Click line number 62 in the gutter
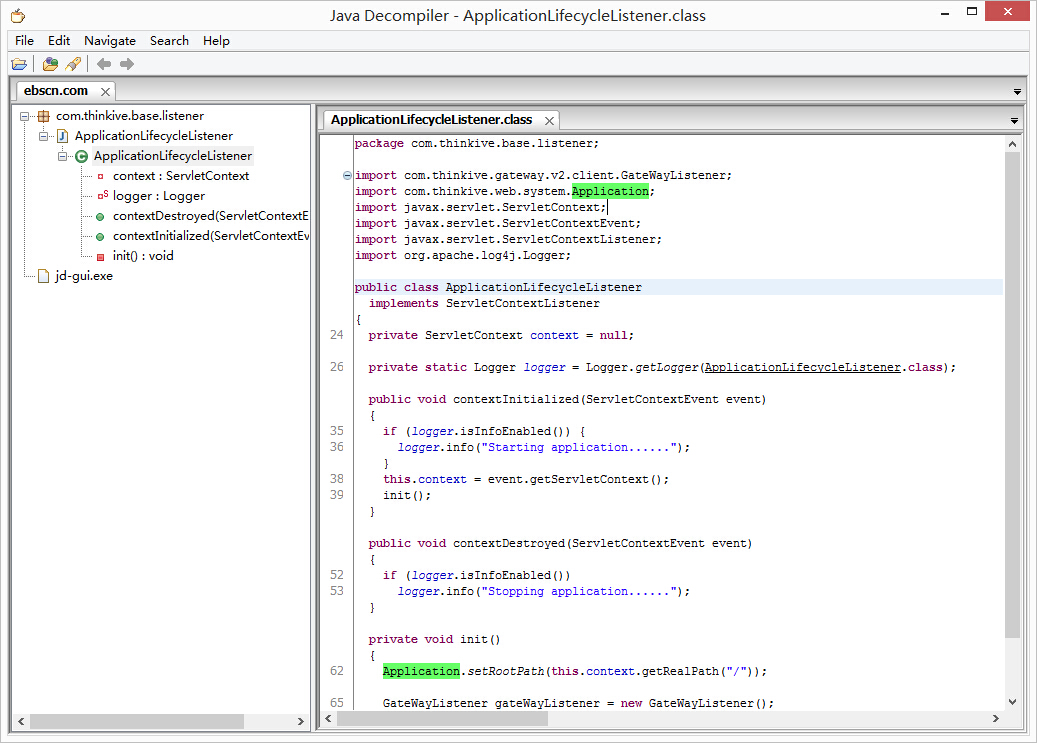Image resolution: width=1037 pixels, height=743 pixels. pos(337,671)
